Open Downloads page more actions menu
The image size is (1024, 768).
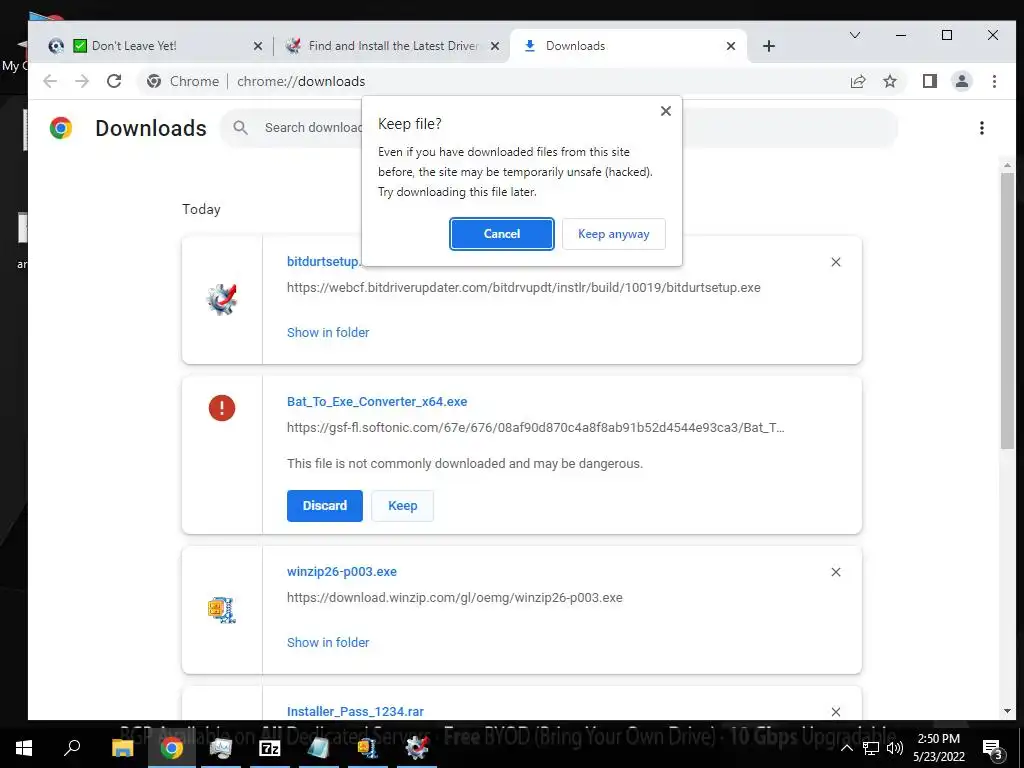coord(982,128)
